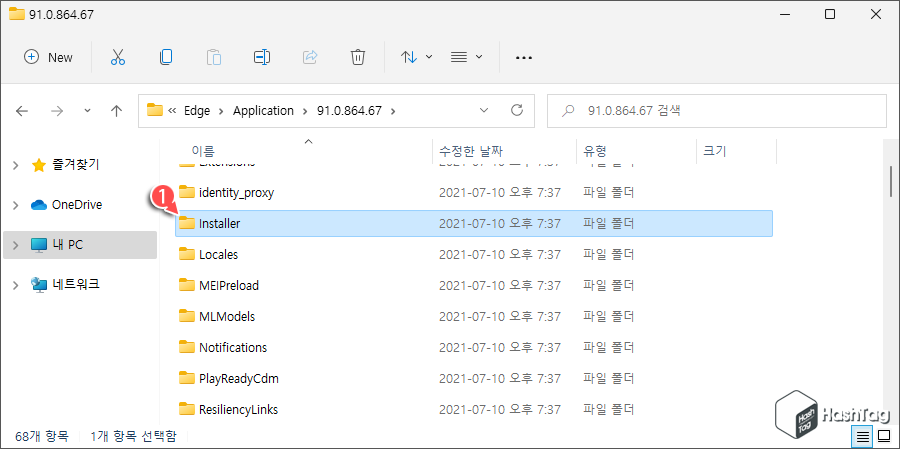This screenshot has height=449, width=900.
Task: Expand the 네트워크 tree node
Action: click(15, 284)
